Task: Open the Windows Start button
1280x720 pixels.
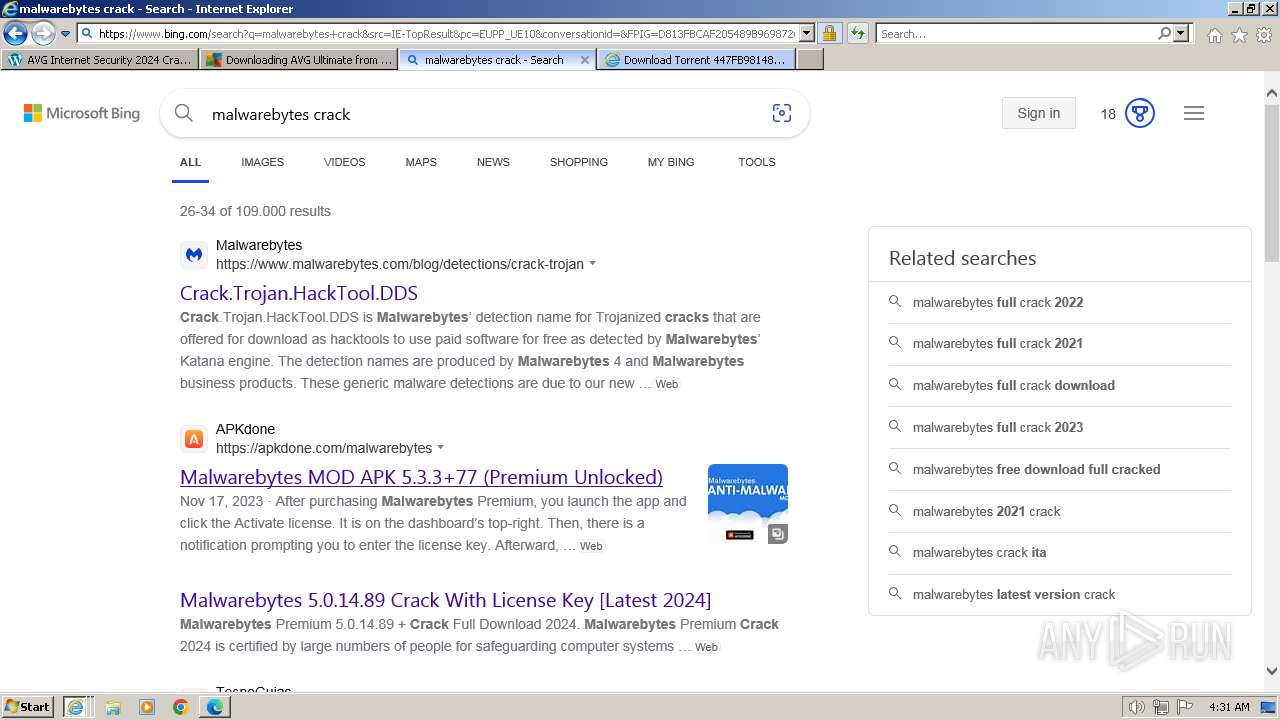Action: pos(28,706)
